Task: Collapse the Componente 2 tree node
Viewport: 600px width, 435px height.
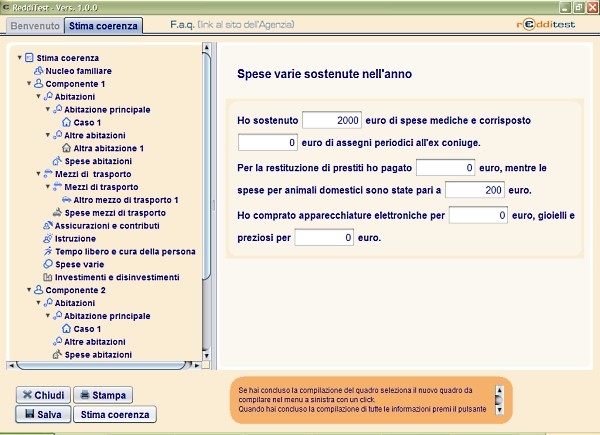Action: [x=29, y=290]
